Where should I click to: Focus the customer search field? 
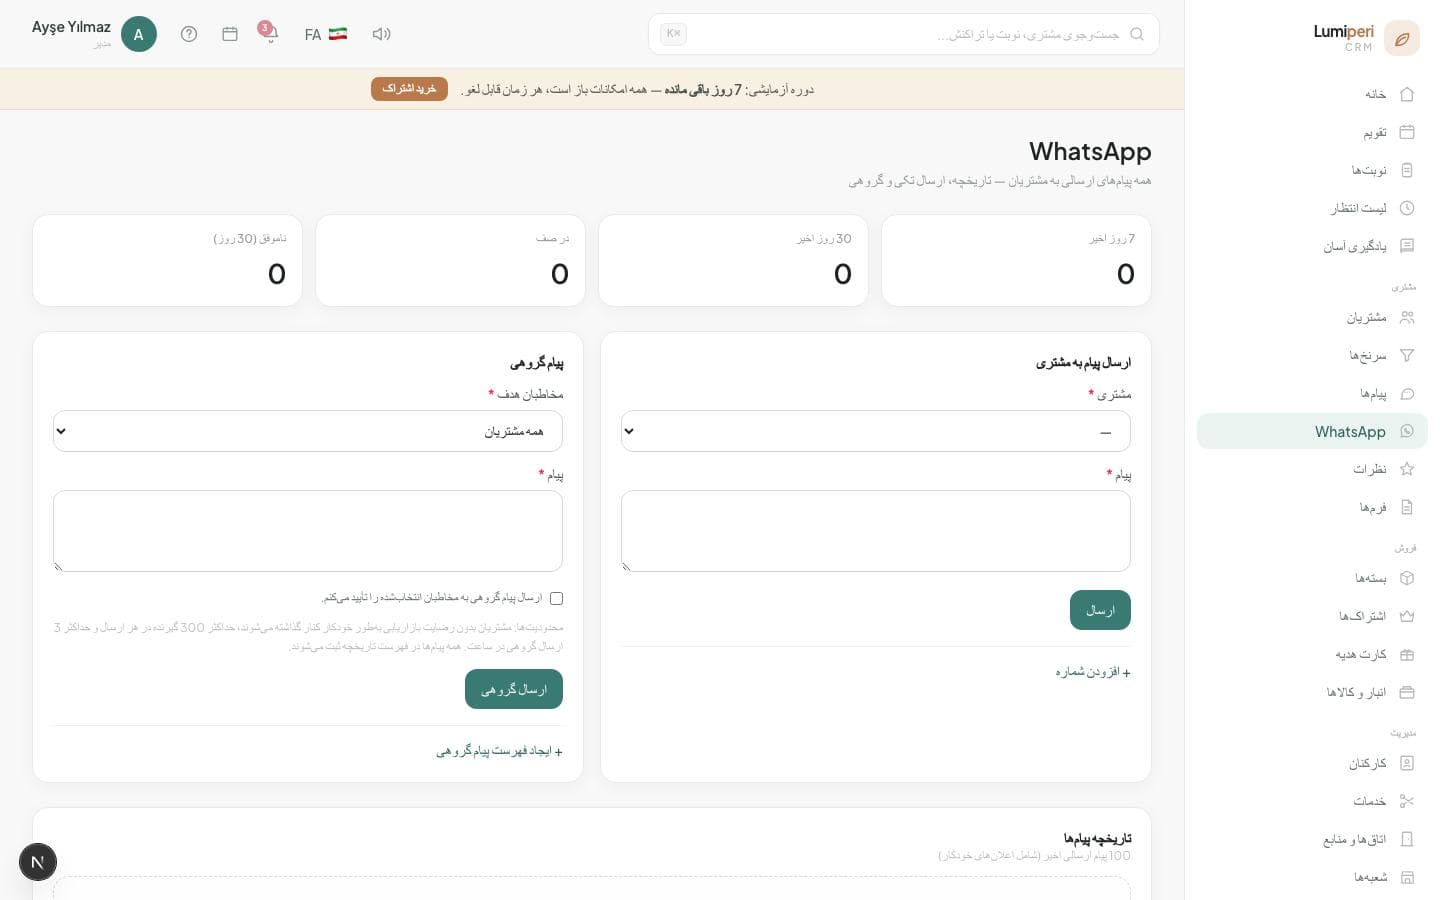click(x=904, y=34)
